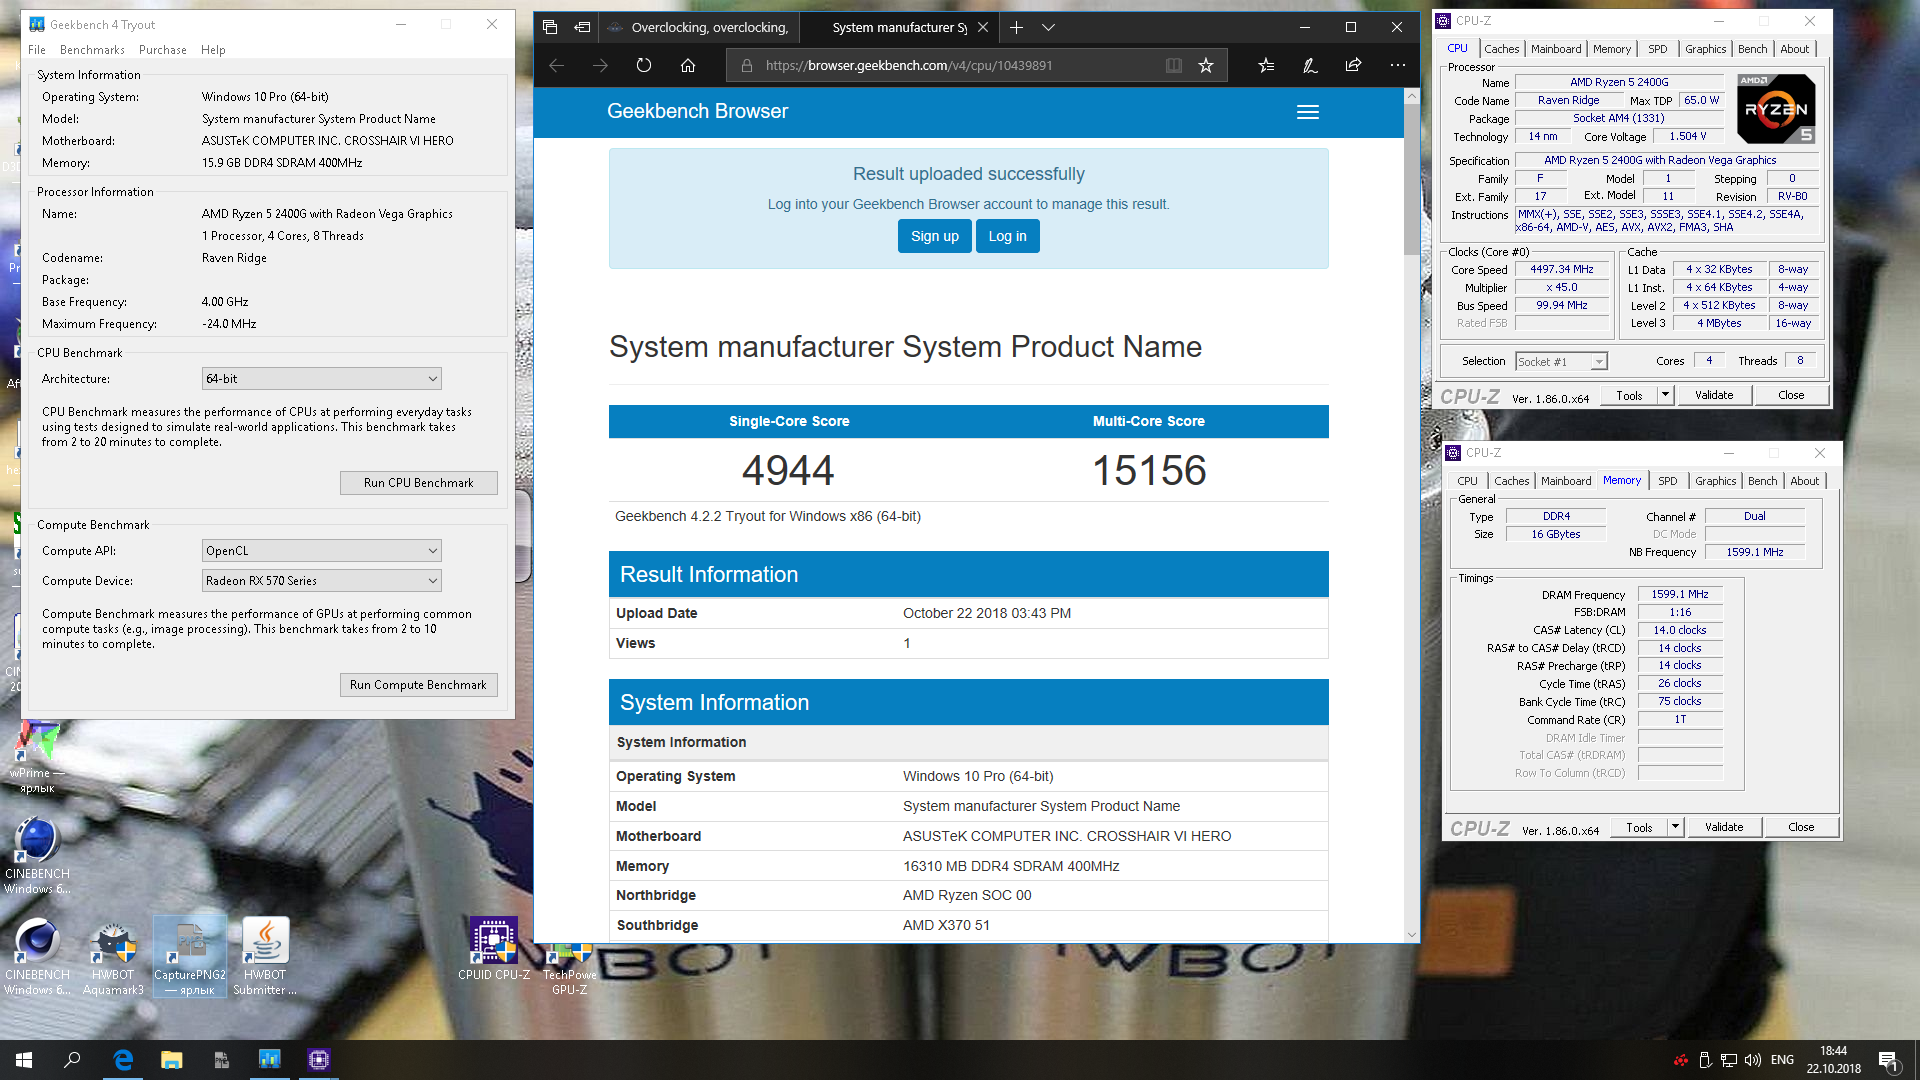The image size is (1920, 1080).
Task: Switch to the Overclocking tab in Edge
Action: (x=700, y=28)
